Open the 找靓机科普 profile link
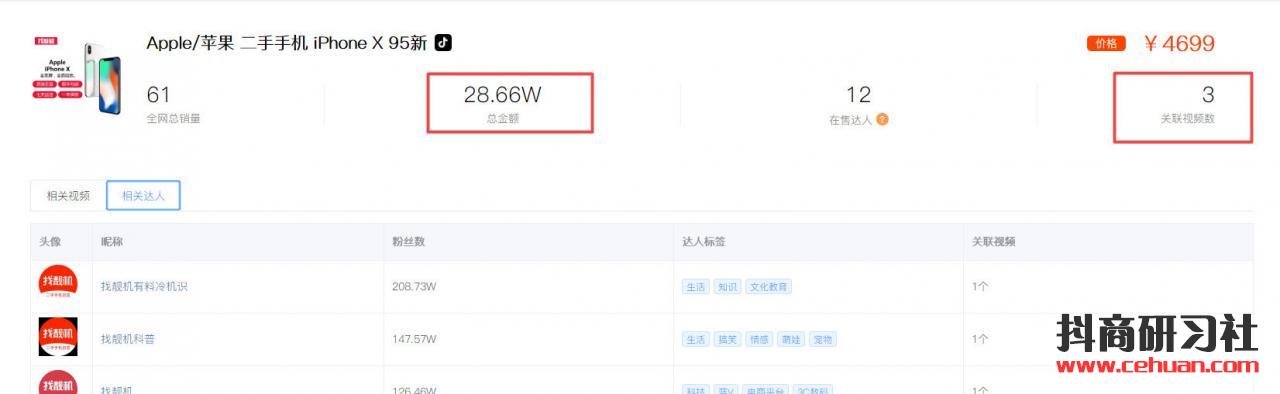This screenshot has height=394, width=1280. [128, 339]
